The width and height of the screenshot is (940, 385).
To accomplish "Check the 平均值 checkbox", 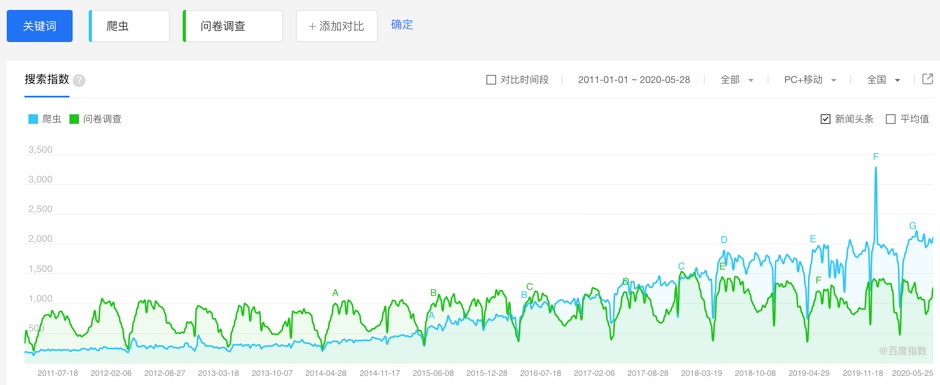I will coord(891,119).
